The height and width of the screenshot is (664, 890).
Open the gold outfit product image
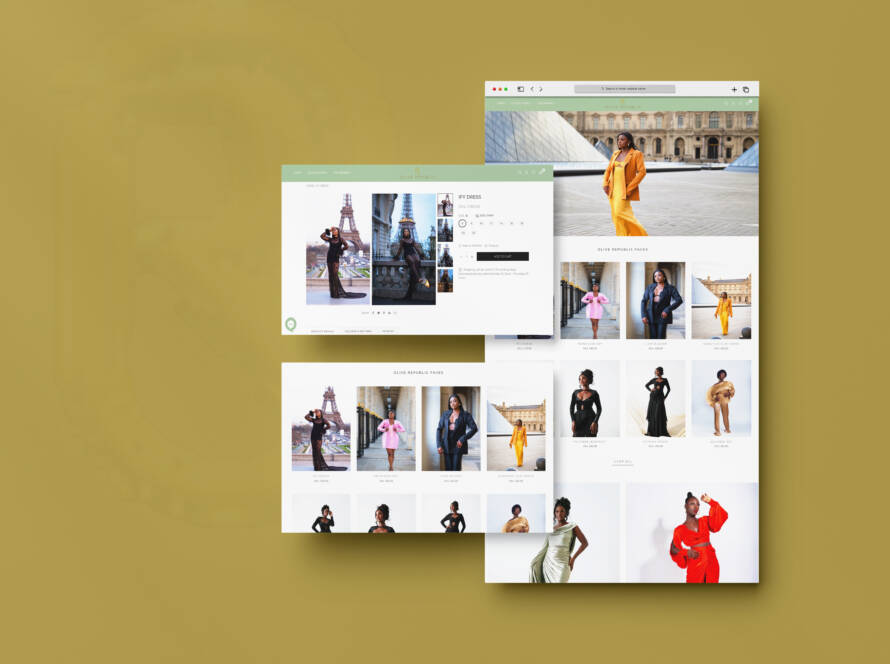point(720,300)
